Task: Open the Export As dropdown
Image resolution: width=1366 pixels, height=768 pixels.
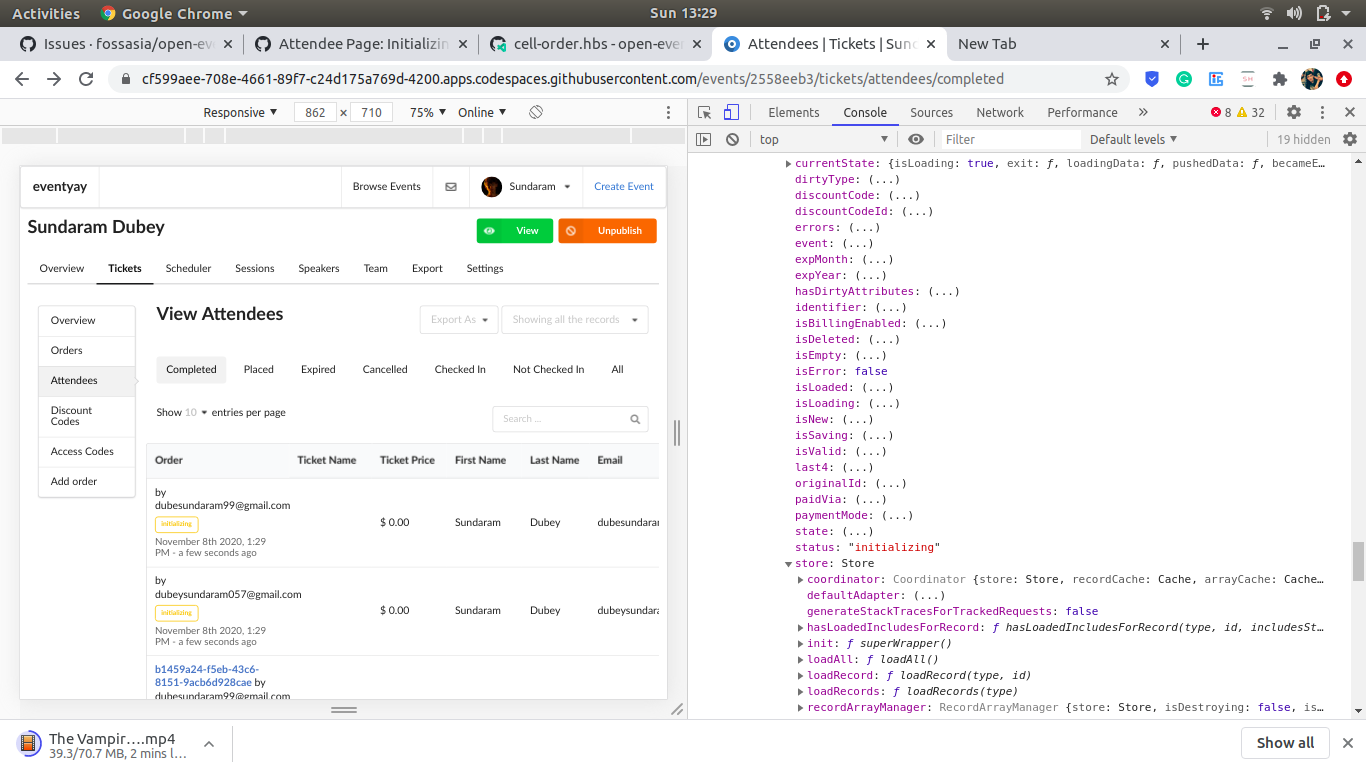Action: 458,320
